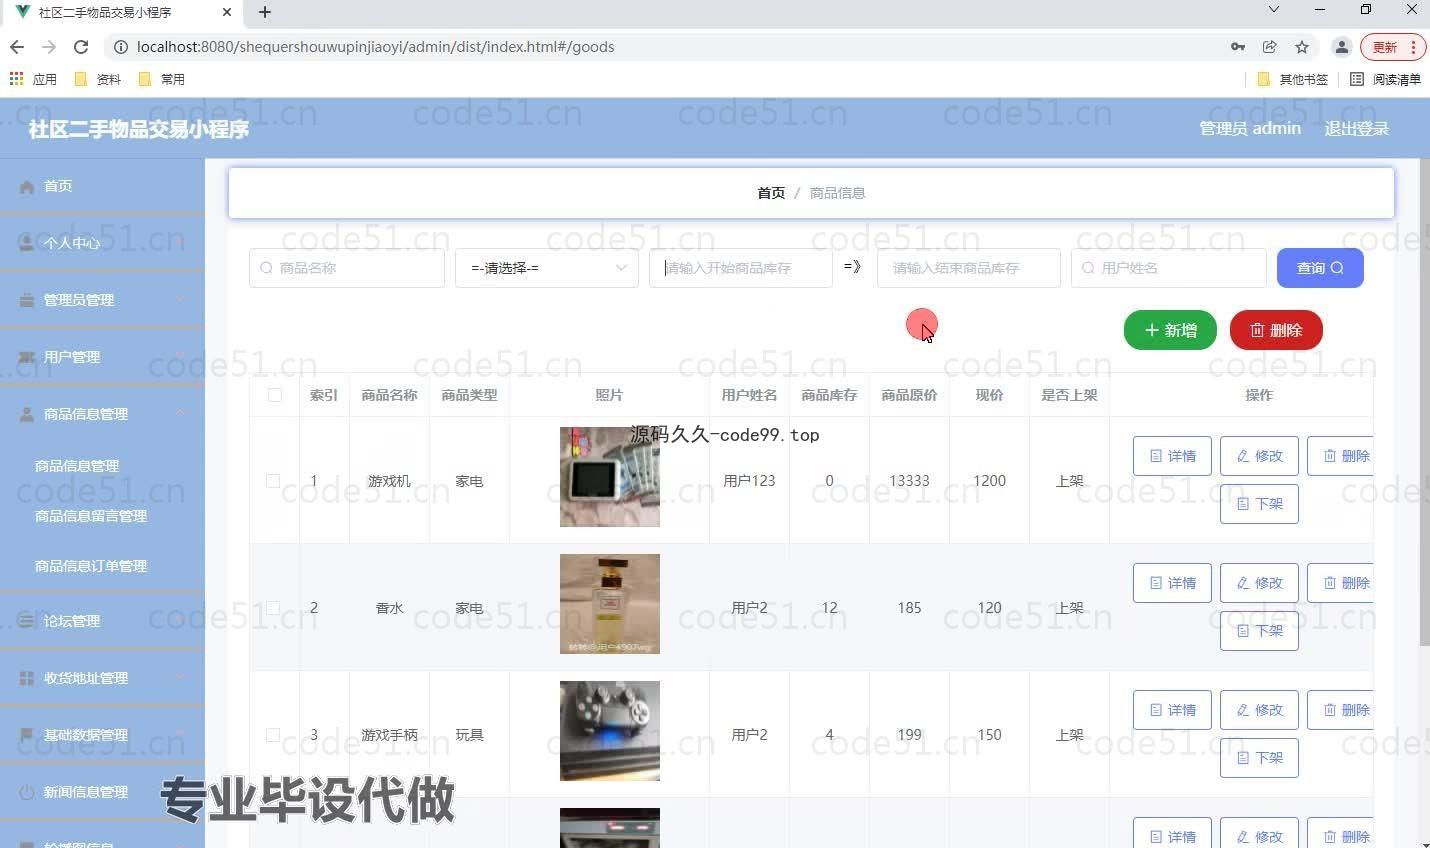The image size is (1430, 848).
Task: Click 退出登录 in the header
Action: (1356, 128)
